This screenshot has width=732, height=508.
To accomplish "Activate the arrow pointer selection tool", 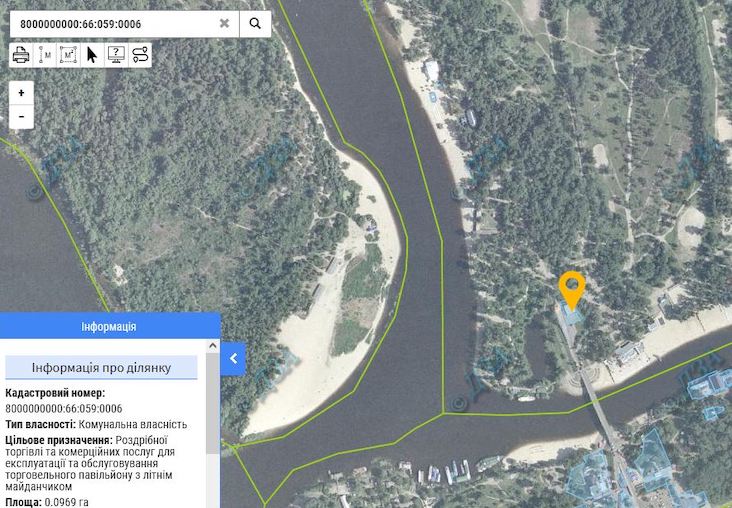I will coord(92,54).
